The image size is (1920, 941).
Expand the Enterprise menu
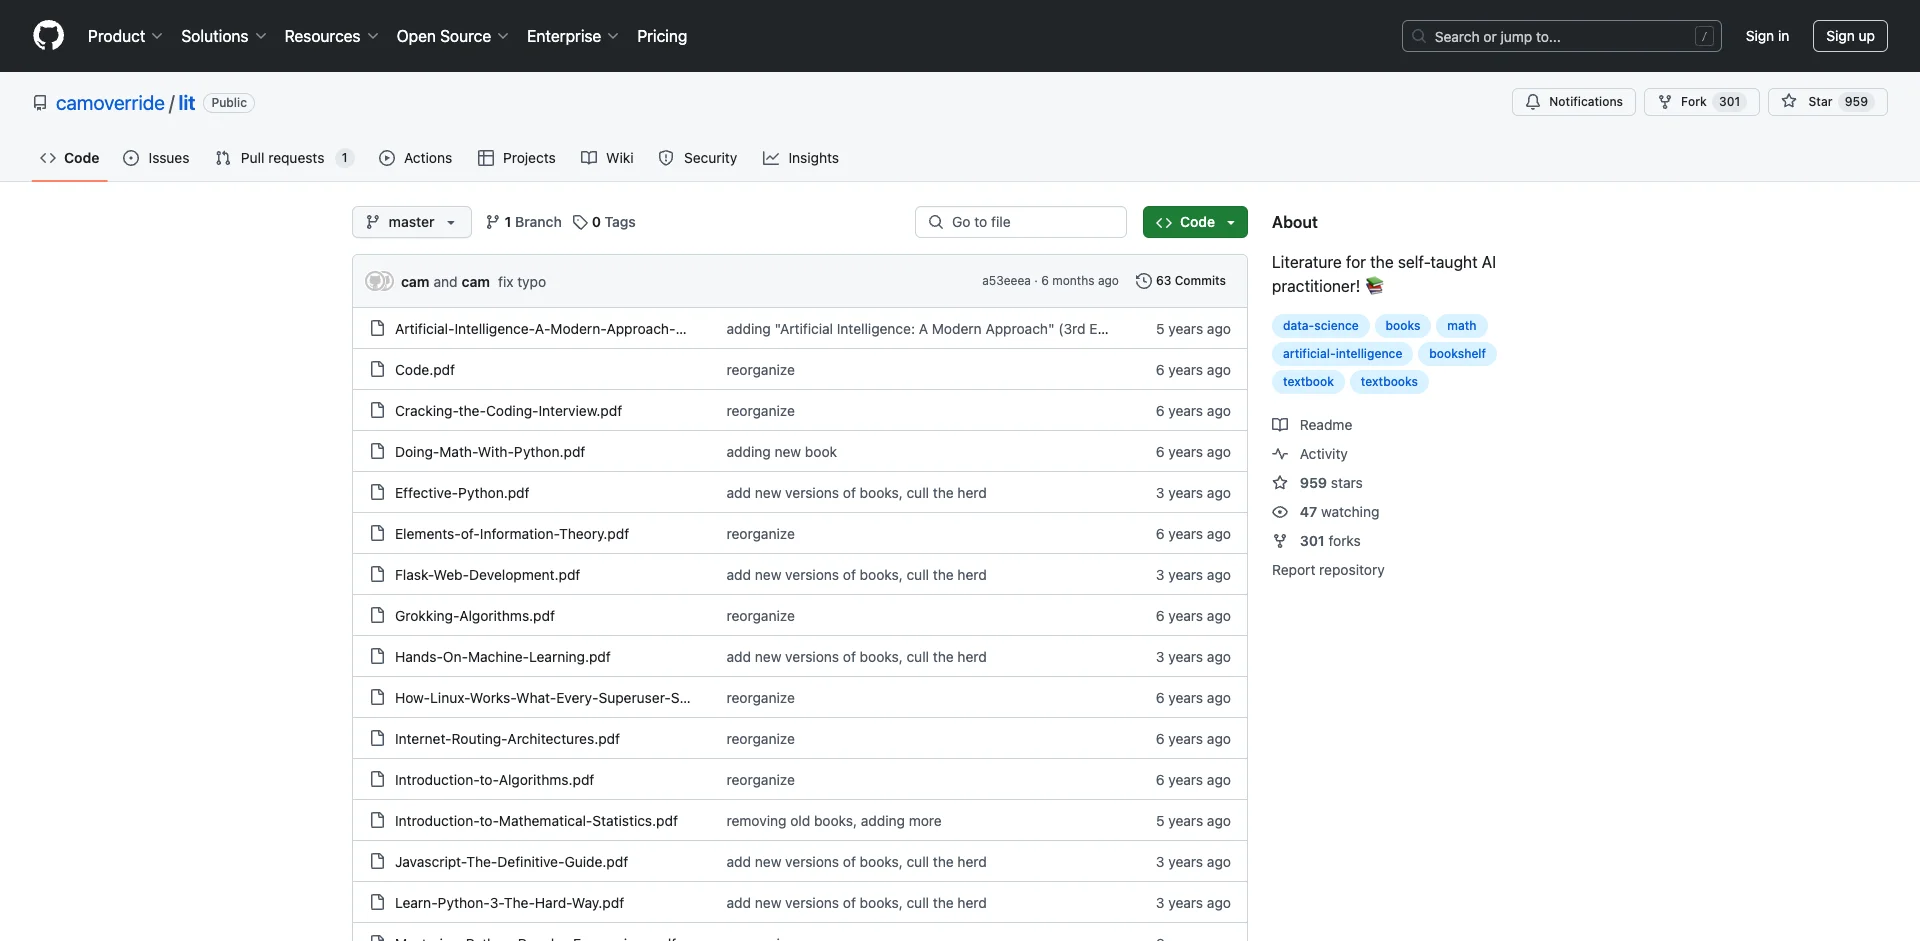click(572, 36)
